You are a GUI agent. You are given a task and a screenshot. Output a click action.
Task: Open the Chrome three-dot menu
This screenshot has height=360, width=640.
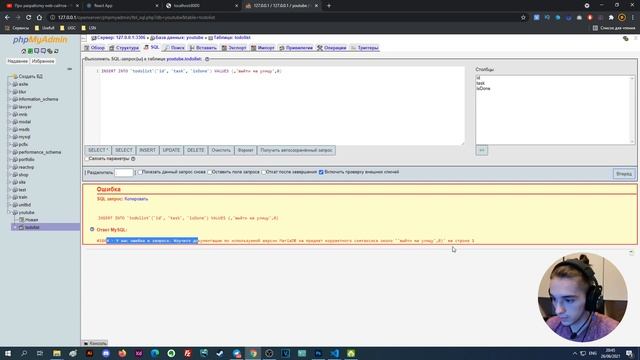(633, 18)
